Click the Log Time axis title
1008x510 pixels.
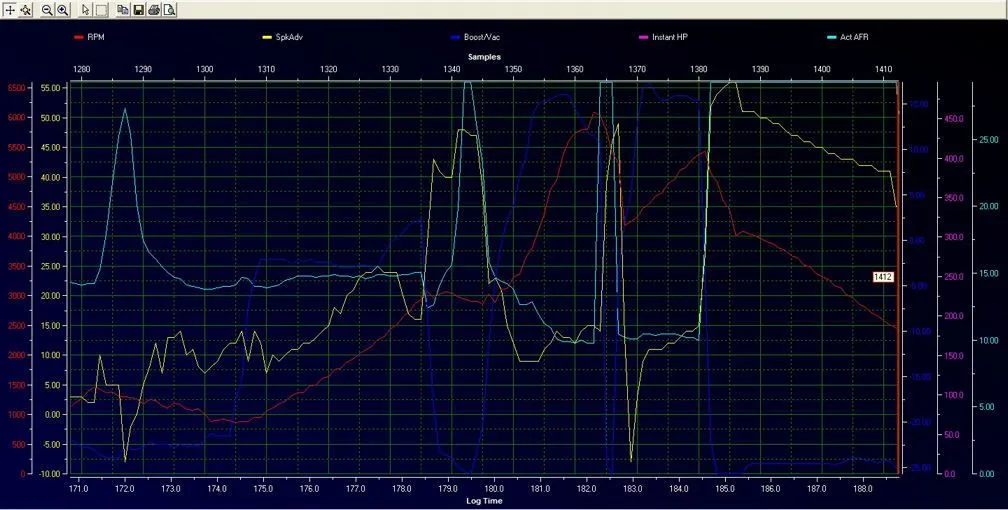pyautogui.click(x=482, y=501)
